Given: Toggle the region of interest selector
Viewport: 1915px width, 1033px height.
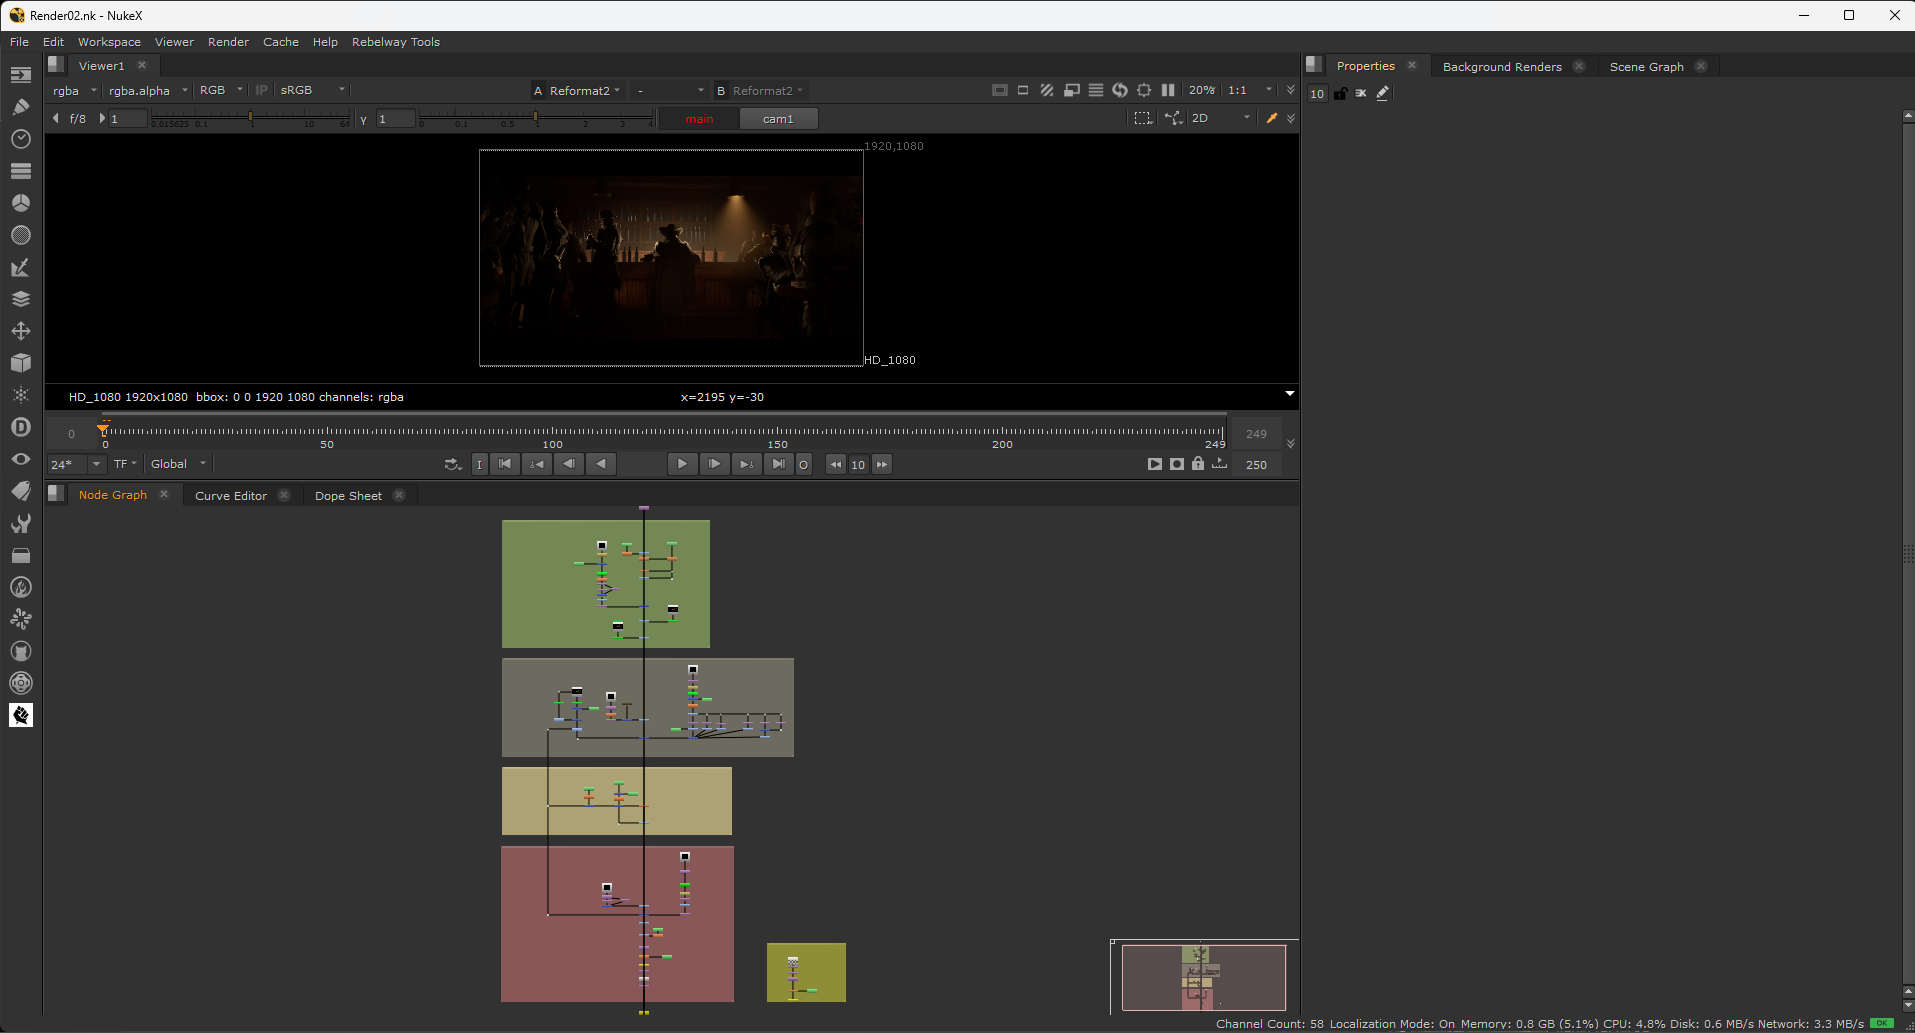Looking at the screenshot, I should (1142, 118).
